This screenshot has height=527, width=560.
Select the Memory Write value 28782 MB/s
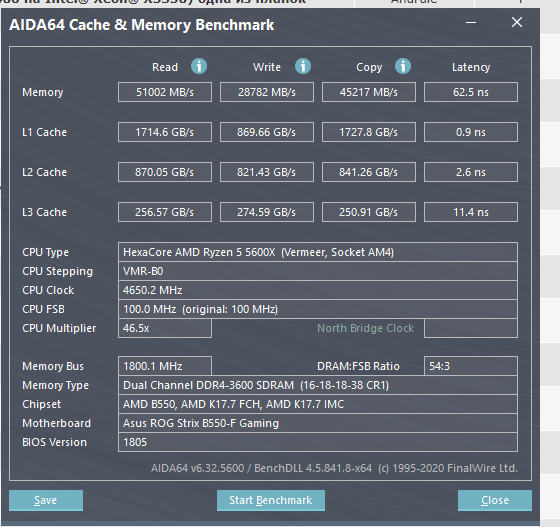pyautogui.click(x=267, y=92)
